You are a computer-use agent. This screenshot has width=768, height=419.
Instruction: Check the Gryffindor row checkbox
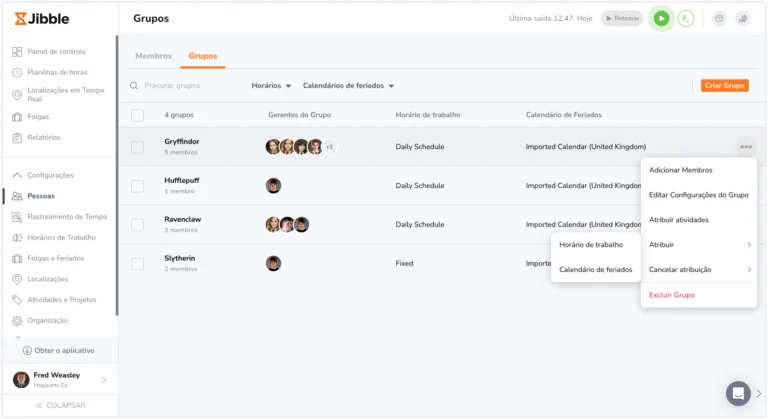[138, 147]
